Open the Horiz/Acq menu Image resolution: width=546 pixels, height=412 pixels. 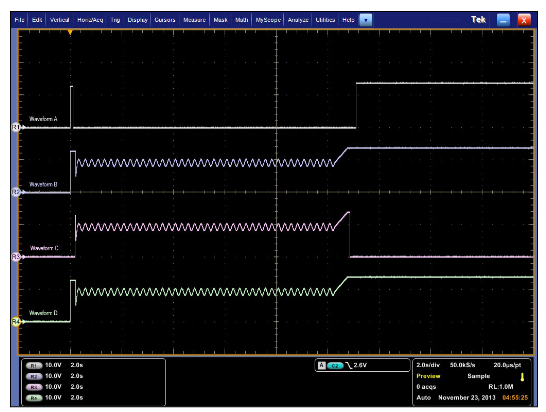coord(90,20)
